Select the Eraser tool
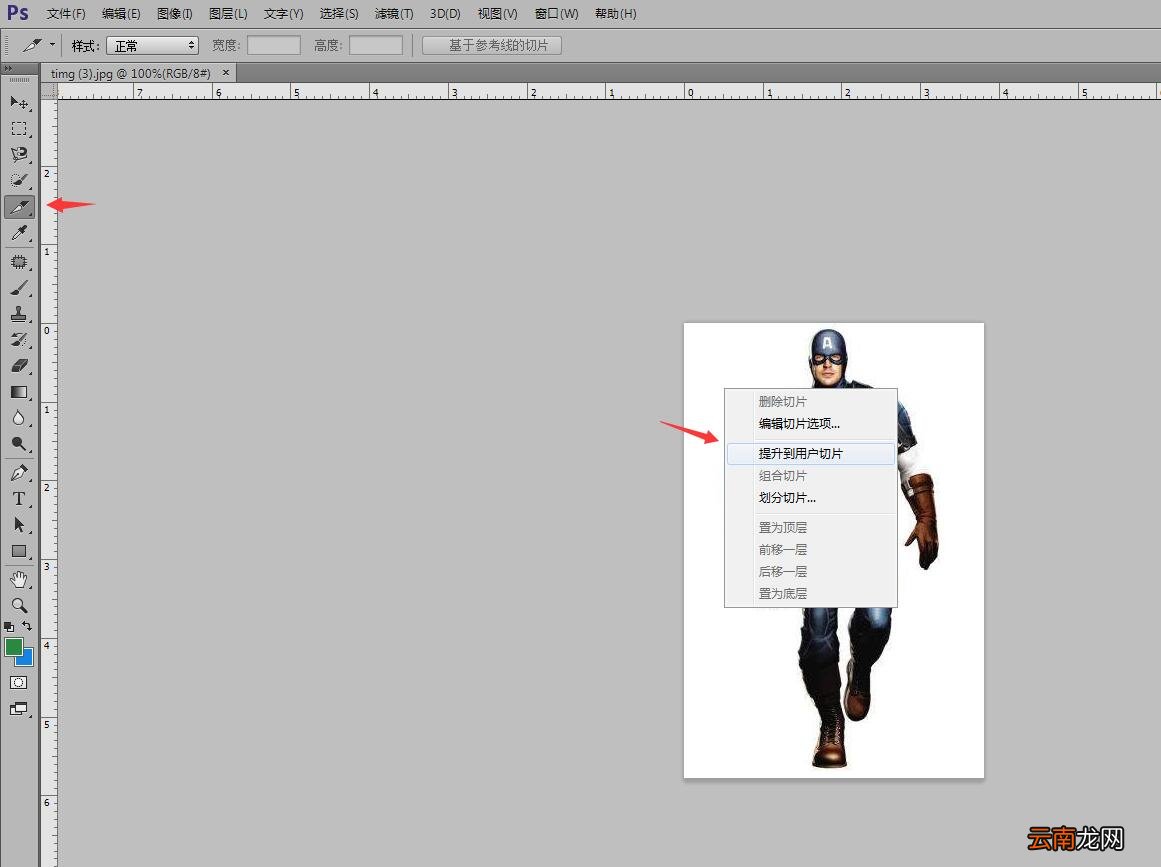This screenshot has height=867, width=1161. pyautogui.click(x=19, y=366)
